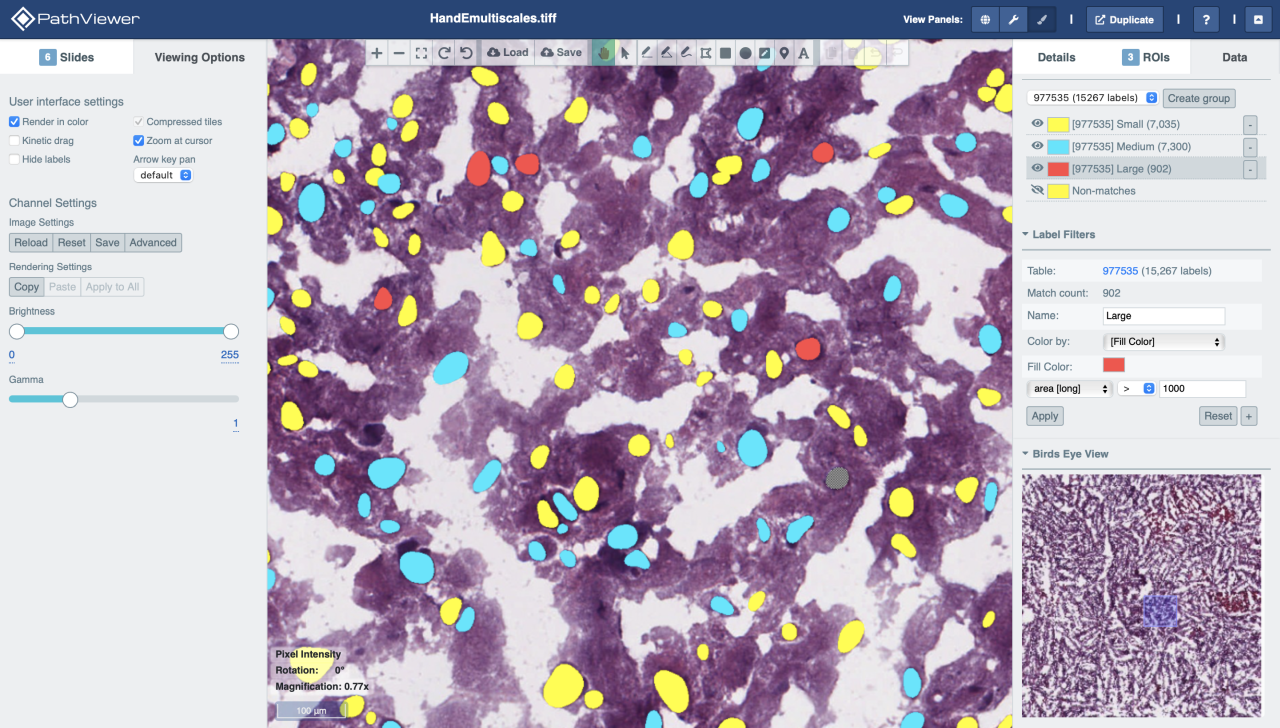Click the Duplicate button
Image resolution: width=1280 pixels, height=728 pixels.
tap(1124, 19)
